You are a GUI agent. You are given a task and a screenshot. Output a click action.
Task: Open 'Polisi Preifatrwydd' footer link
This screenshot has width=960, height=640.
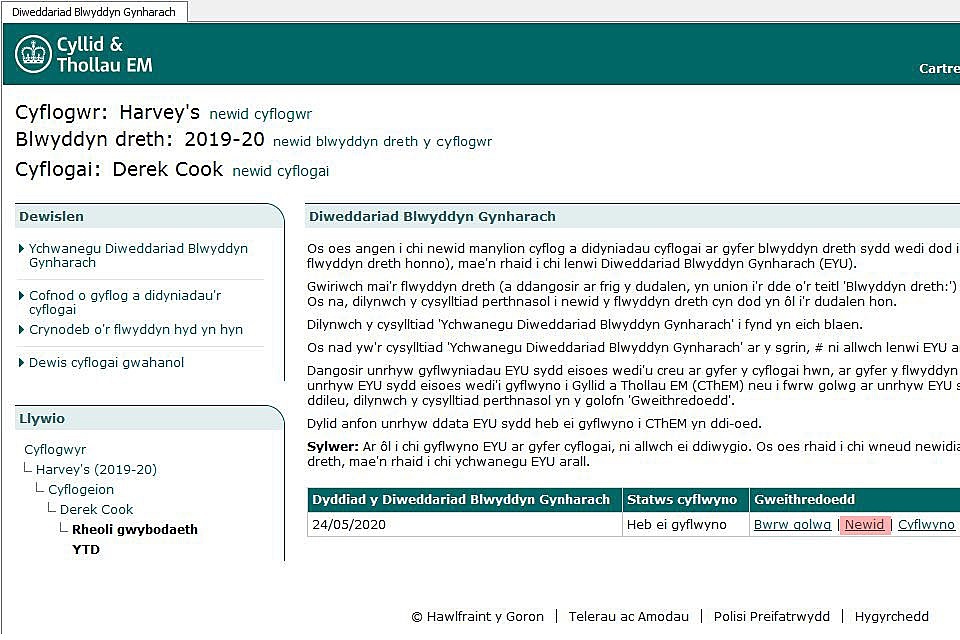pyautogui.click(x=770, y=616)
